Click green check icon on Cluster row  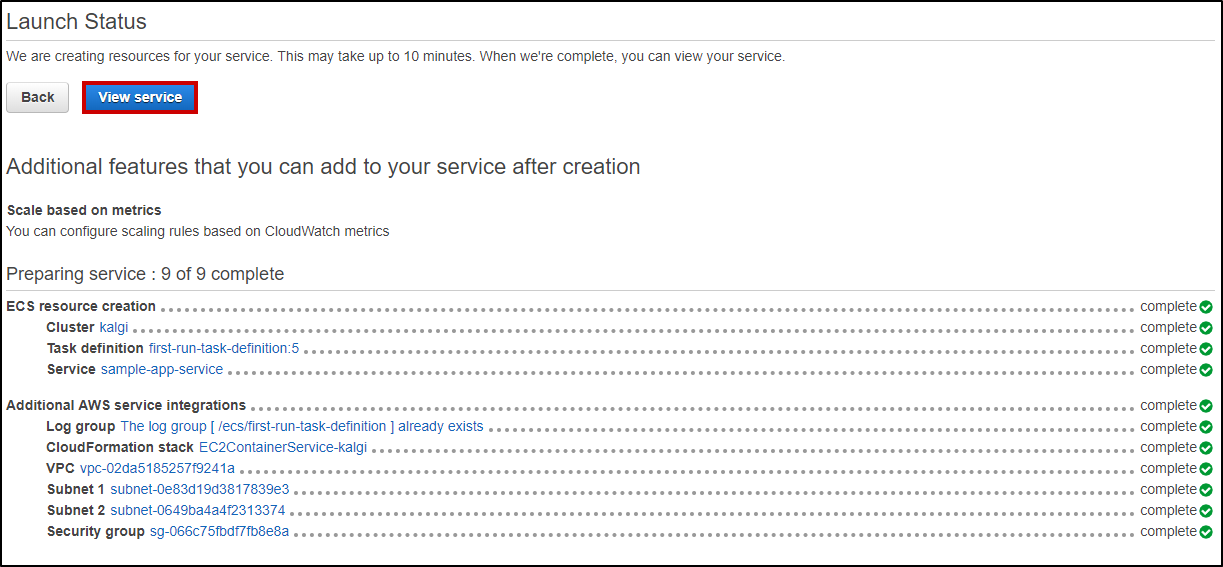1206,328
